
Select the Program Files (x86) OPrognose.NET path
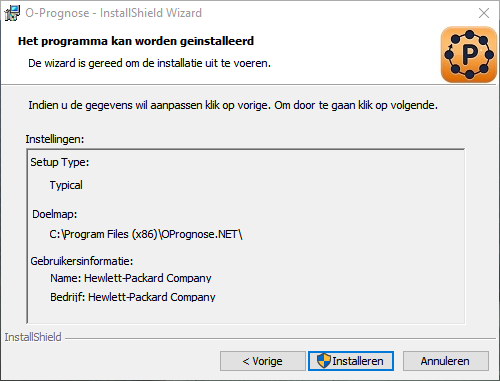pyautogui.click(x=146, y=234)
